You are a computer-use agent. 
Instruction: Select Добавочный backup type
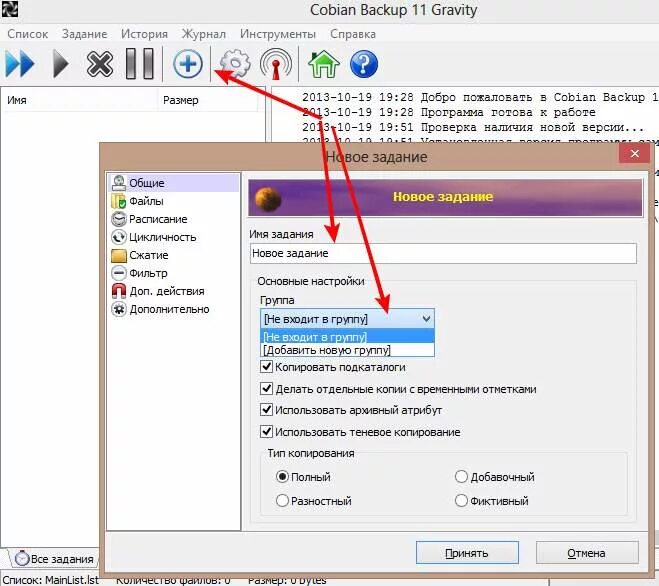point(461,477)
